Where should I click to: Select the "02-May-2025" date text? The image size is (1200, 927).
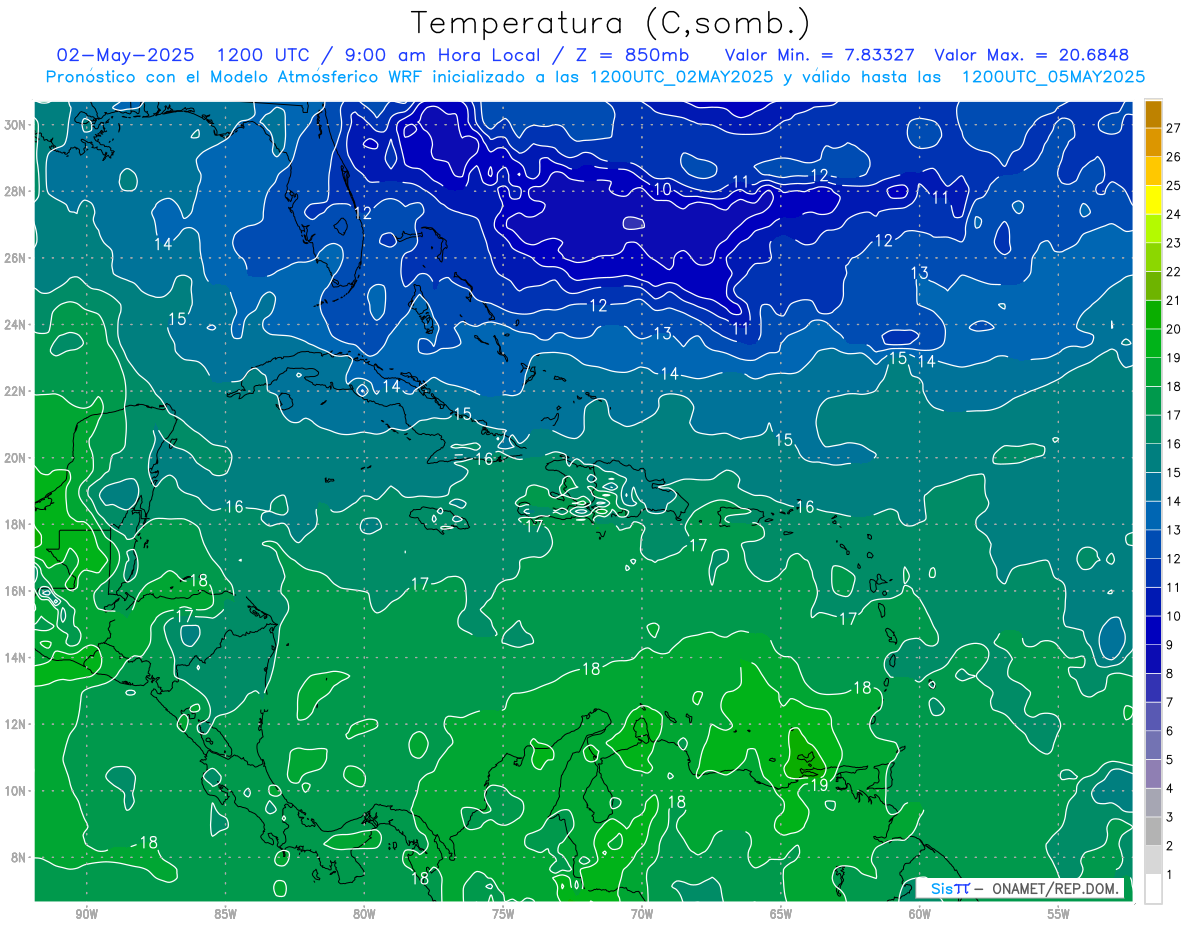126,55
